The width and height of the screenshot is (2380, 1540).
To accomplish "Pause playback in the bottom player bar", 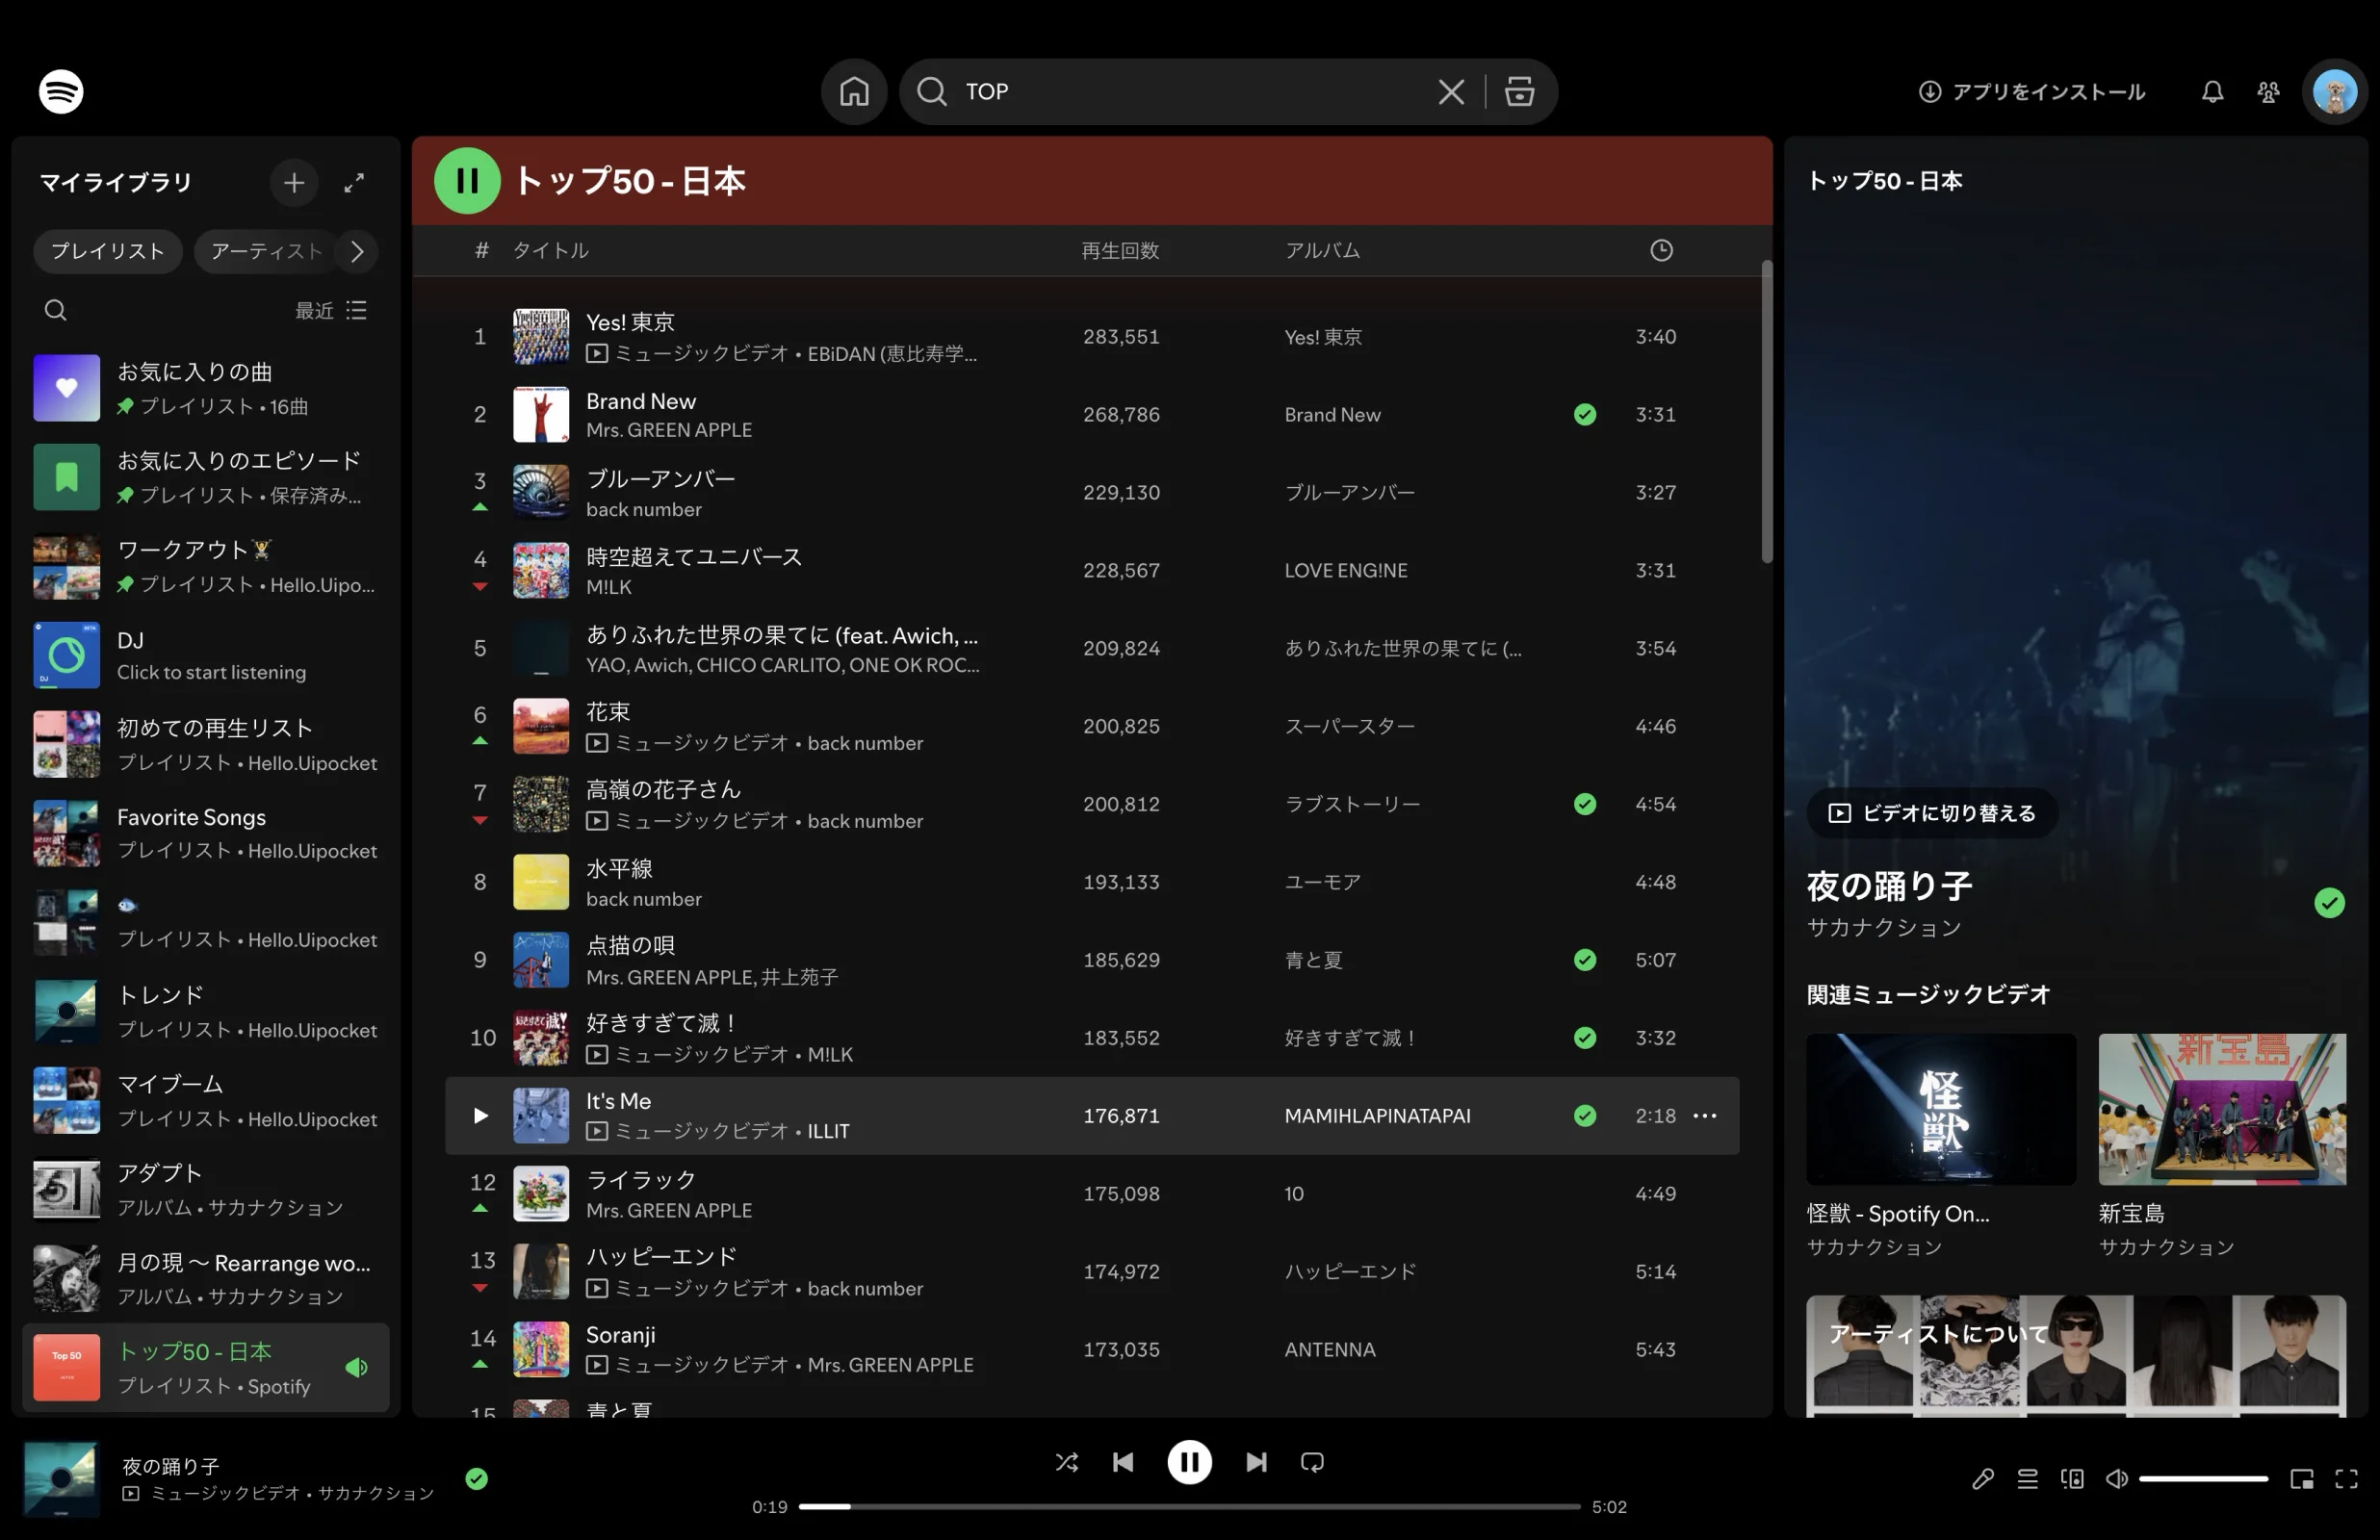I will click(1189, 1462).
